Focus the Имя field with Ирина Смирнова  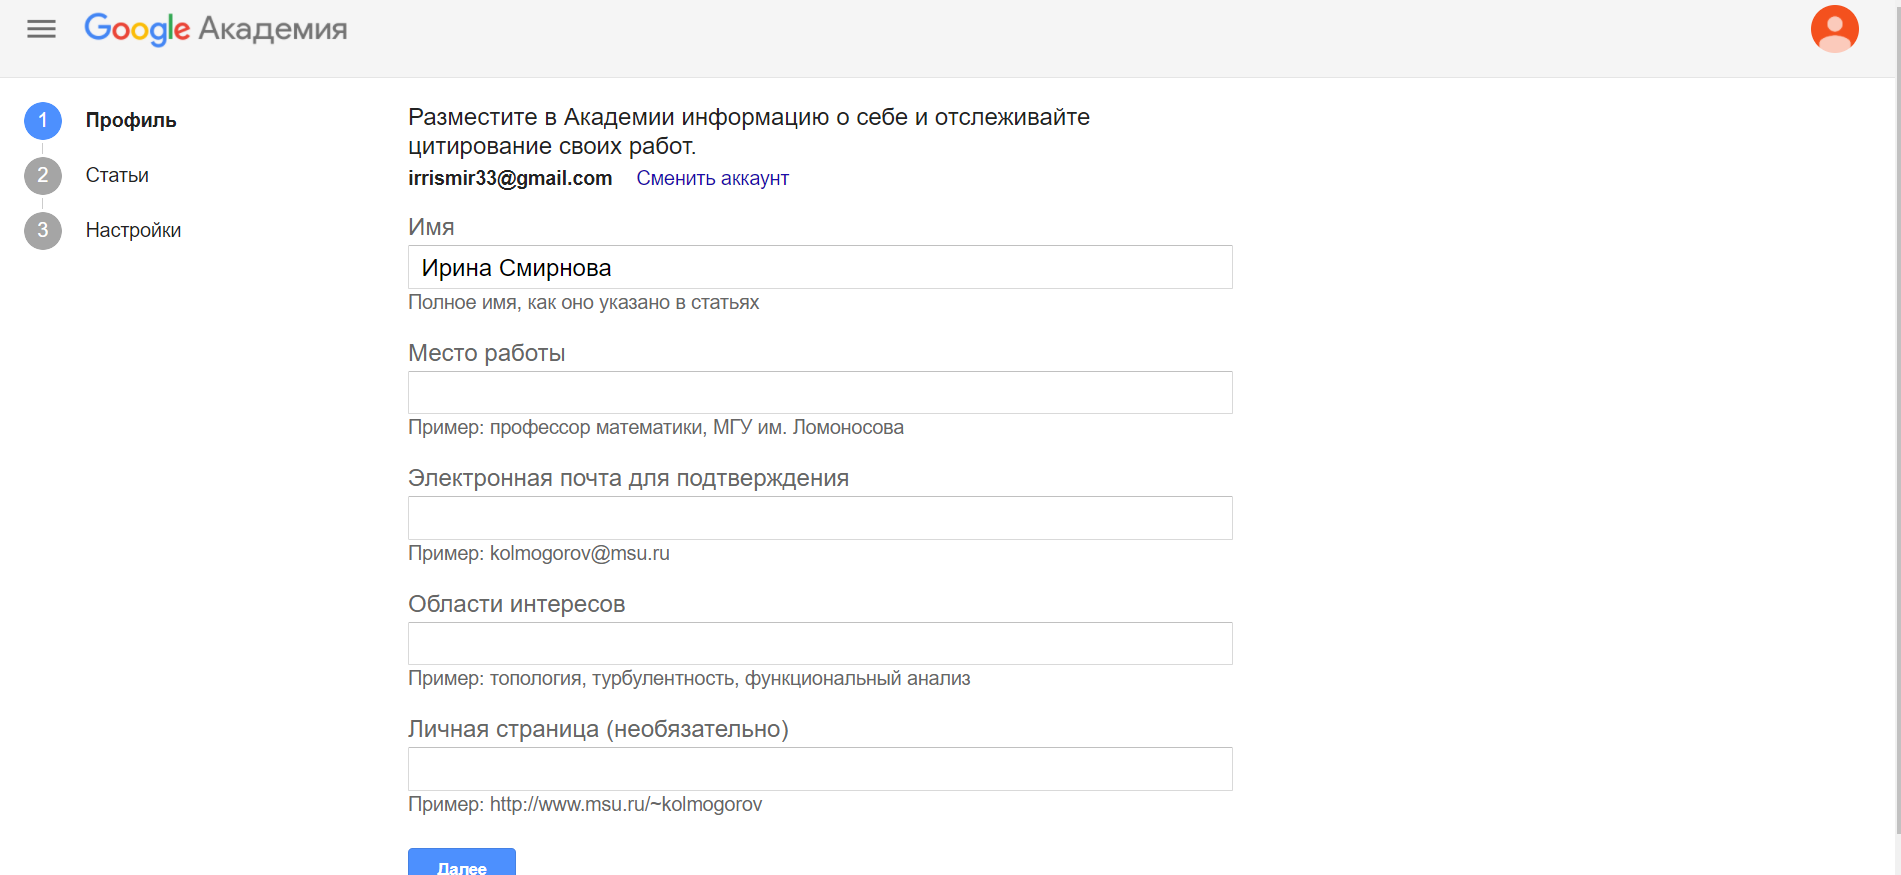coord(820,267)
